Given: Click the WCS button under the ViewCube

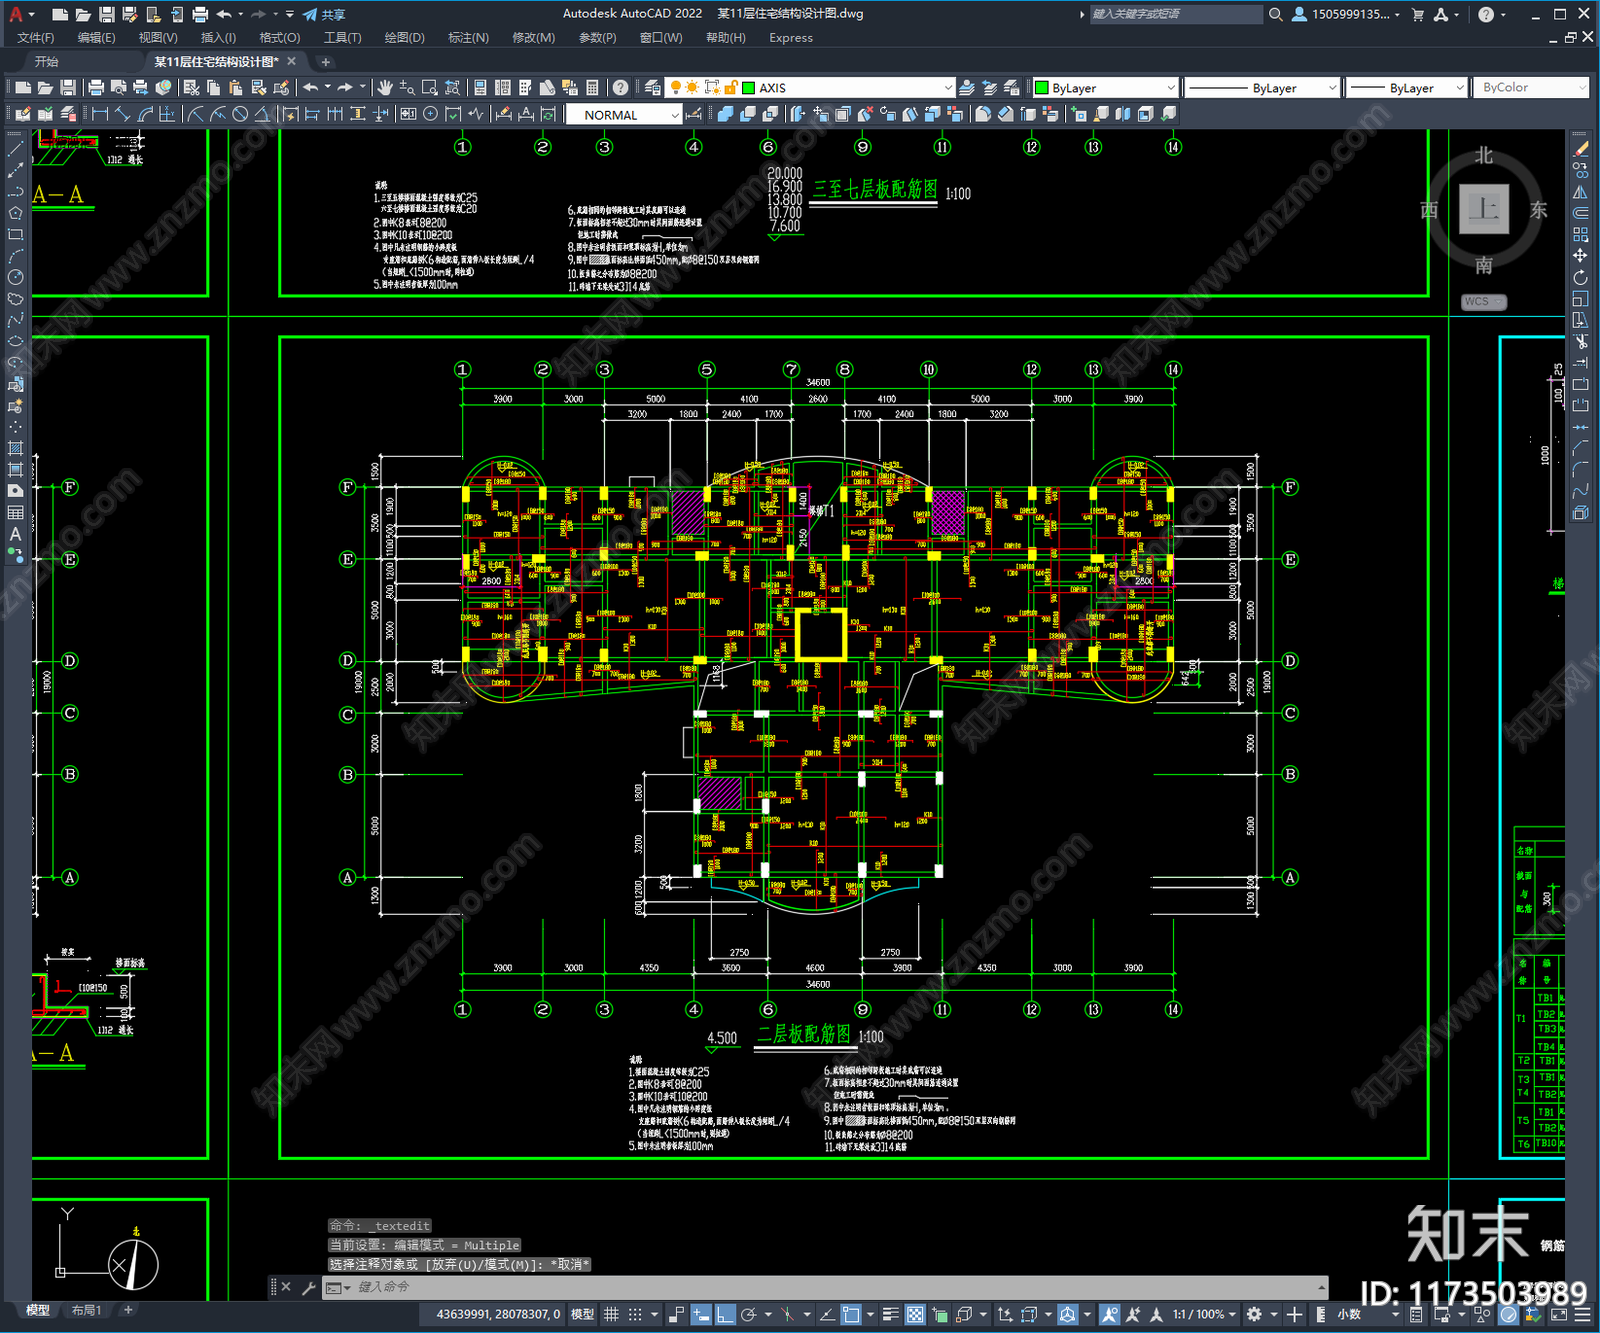Looking at the screenshot, I should [1484, 301].
